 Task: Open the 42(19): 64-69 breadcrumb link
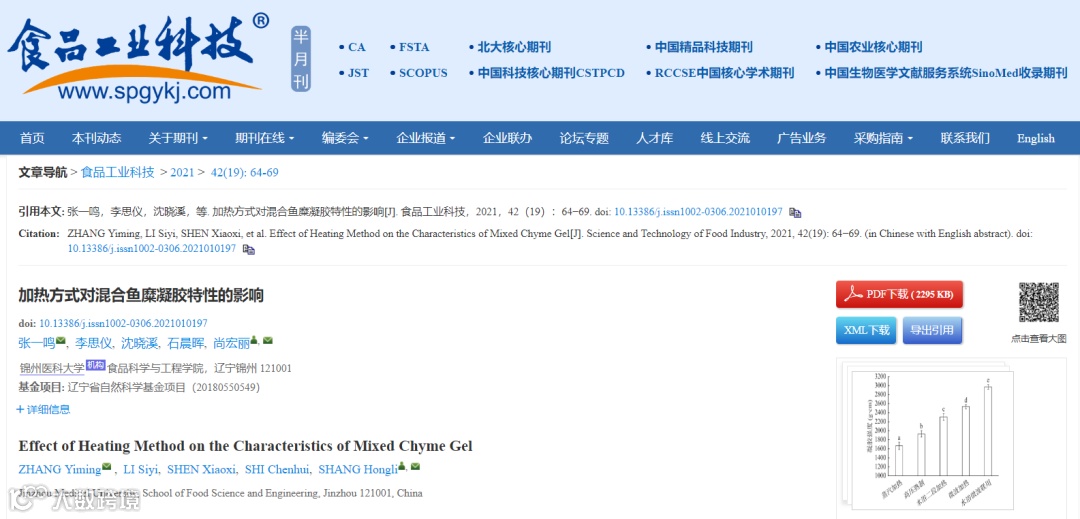coord(245,173)
